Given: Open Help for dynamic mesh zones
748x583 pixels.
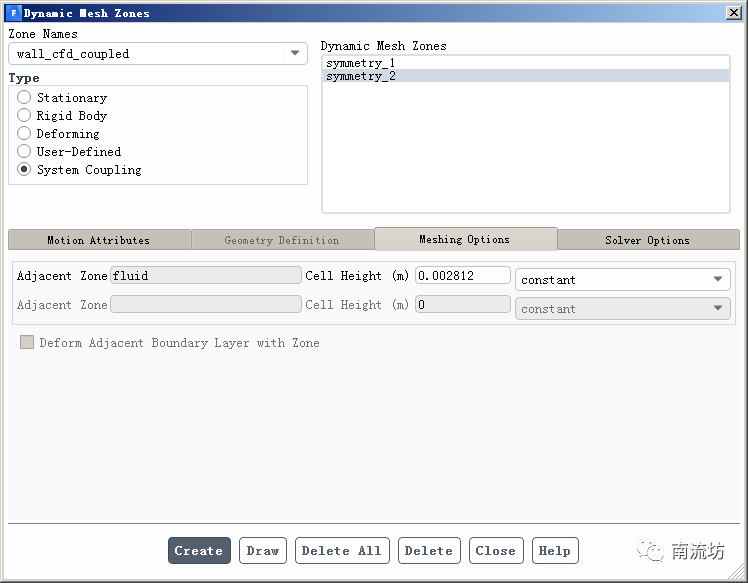Looking at the screenshot, I should [x=554, y=550].
